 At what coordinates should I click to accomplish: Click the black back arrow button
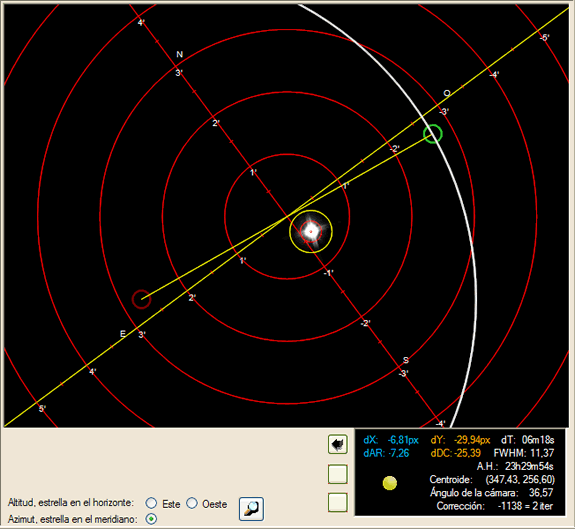(x=337, y=445)
